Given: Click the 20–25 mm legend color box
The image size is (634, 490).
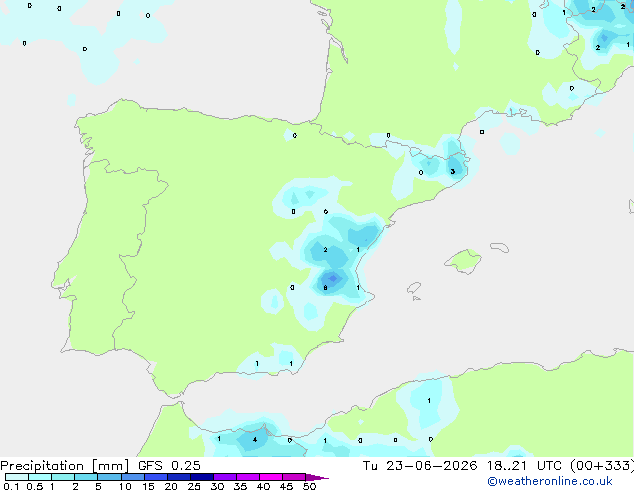Looking at the screenshot, I should click(x=179, y=477).
